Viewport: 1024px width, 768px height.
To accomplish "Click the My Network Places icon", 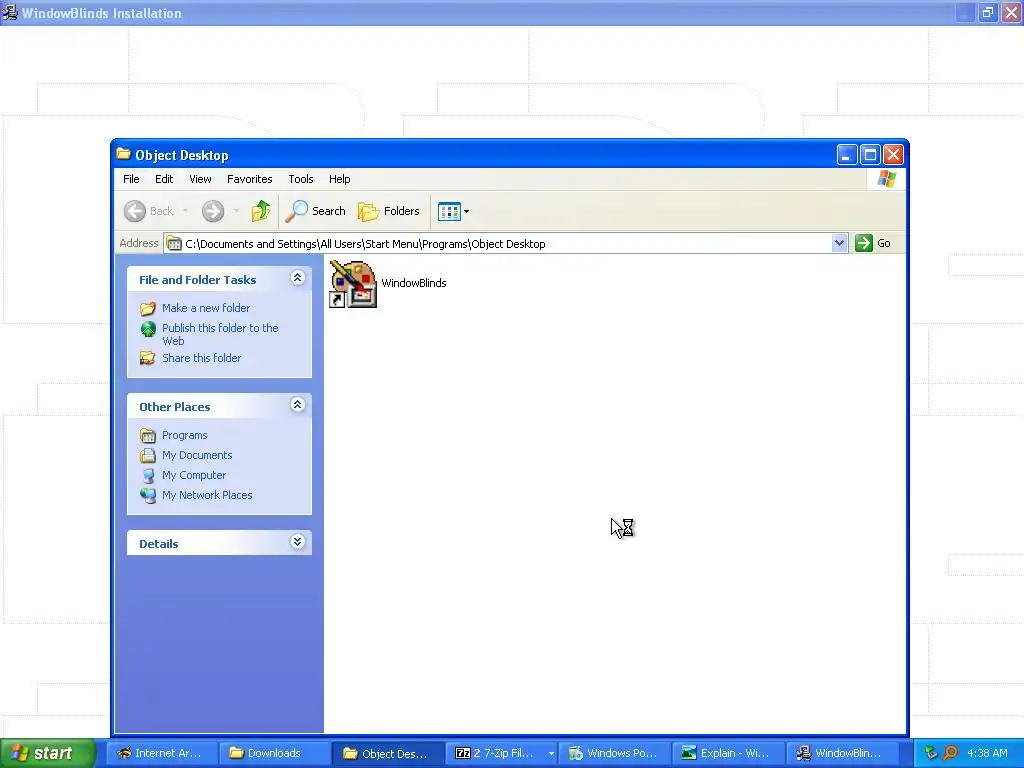I will (x=148, y=495).
